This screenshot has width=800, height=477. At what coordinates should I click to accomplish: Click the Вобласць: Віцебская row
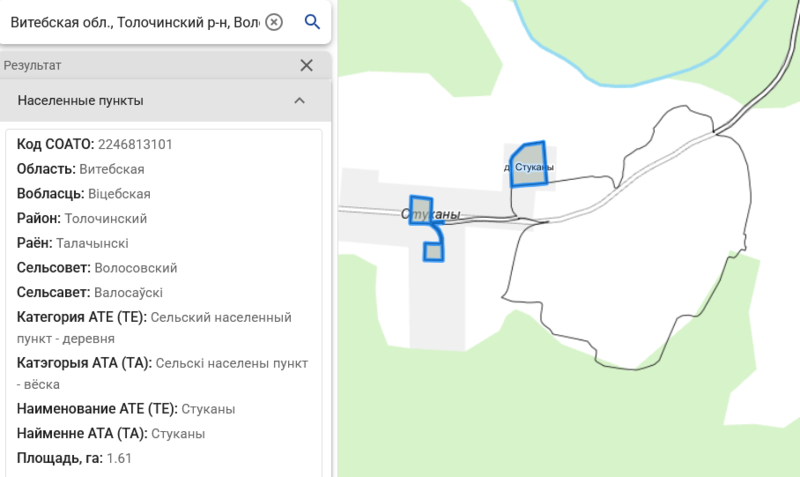click(x=84, y=194)
